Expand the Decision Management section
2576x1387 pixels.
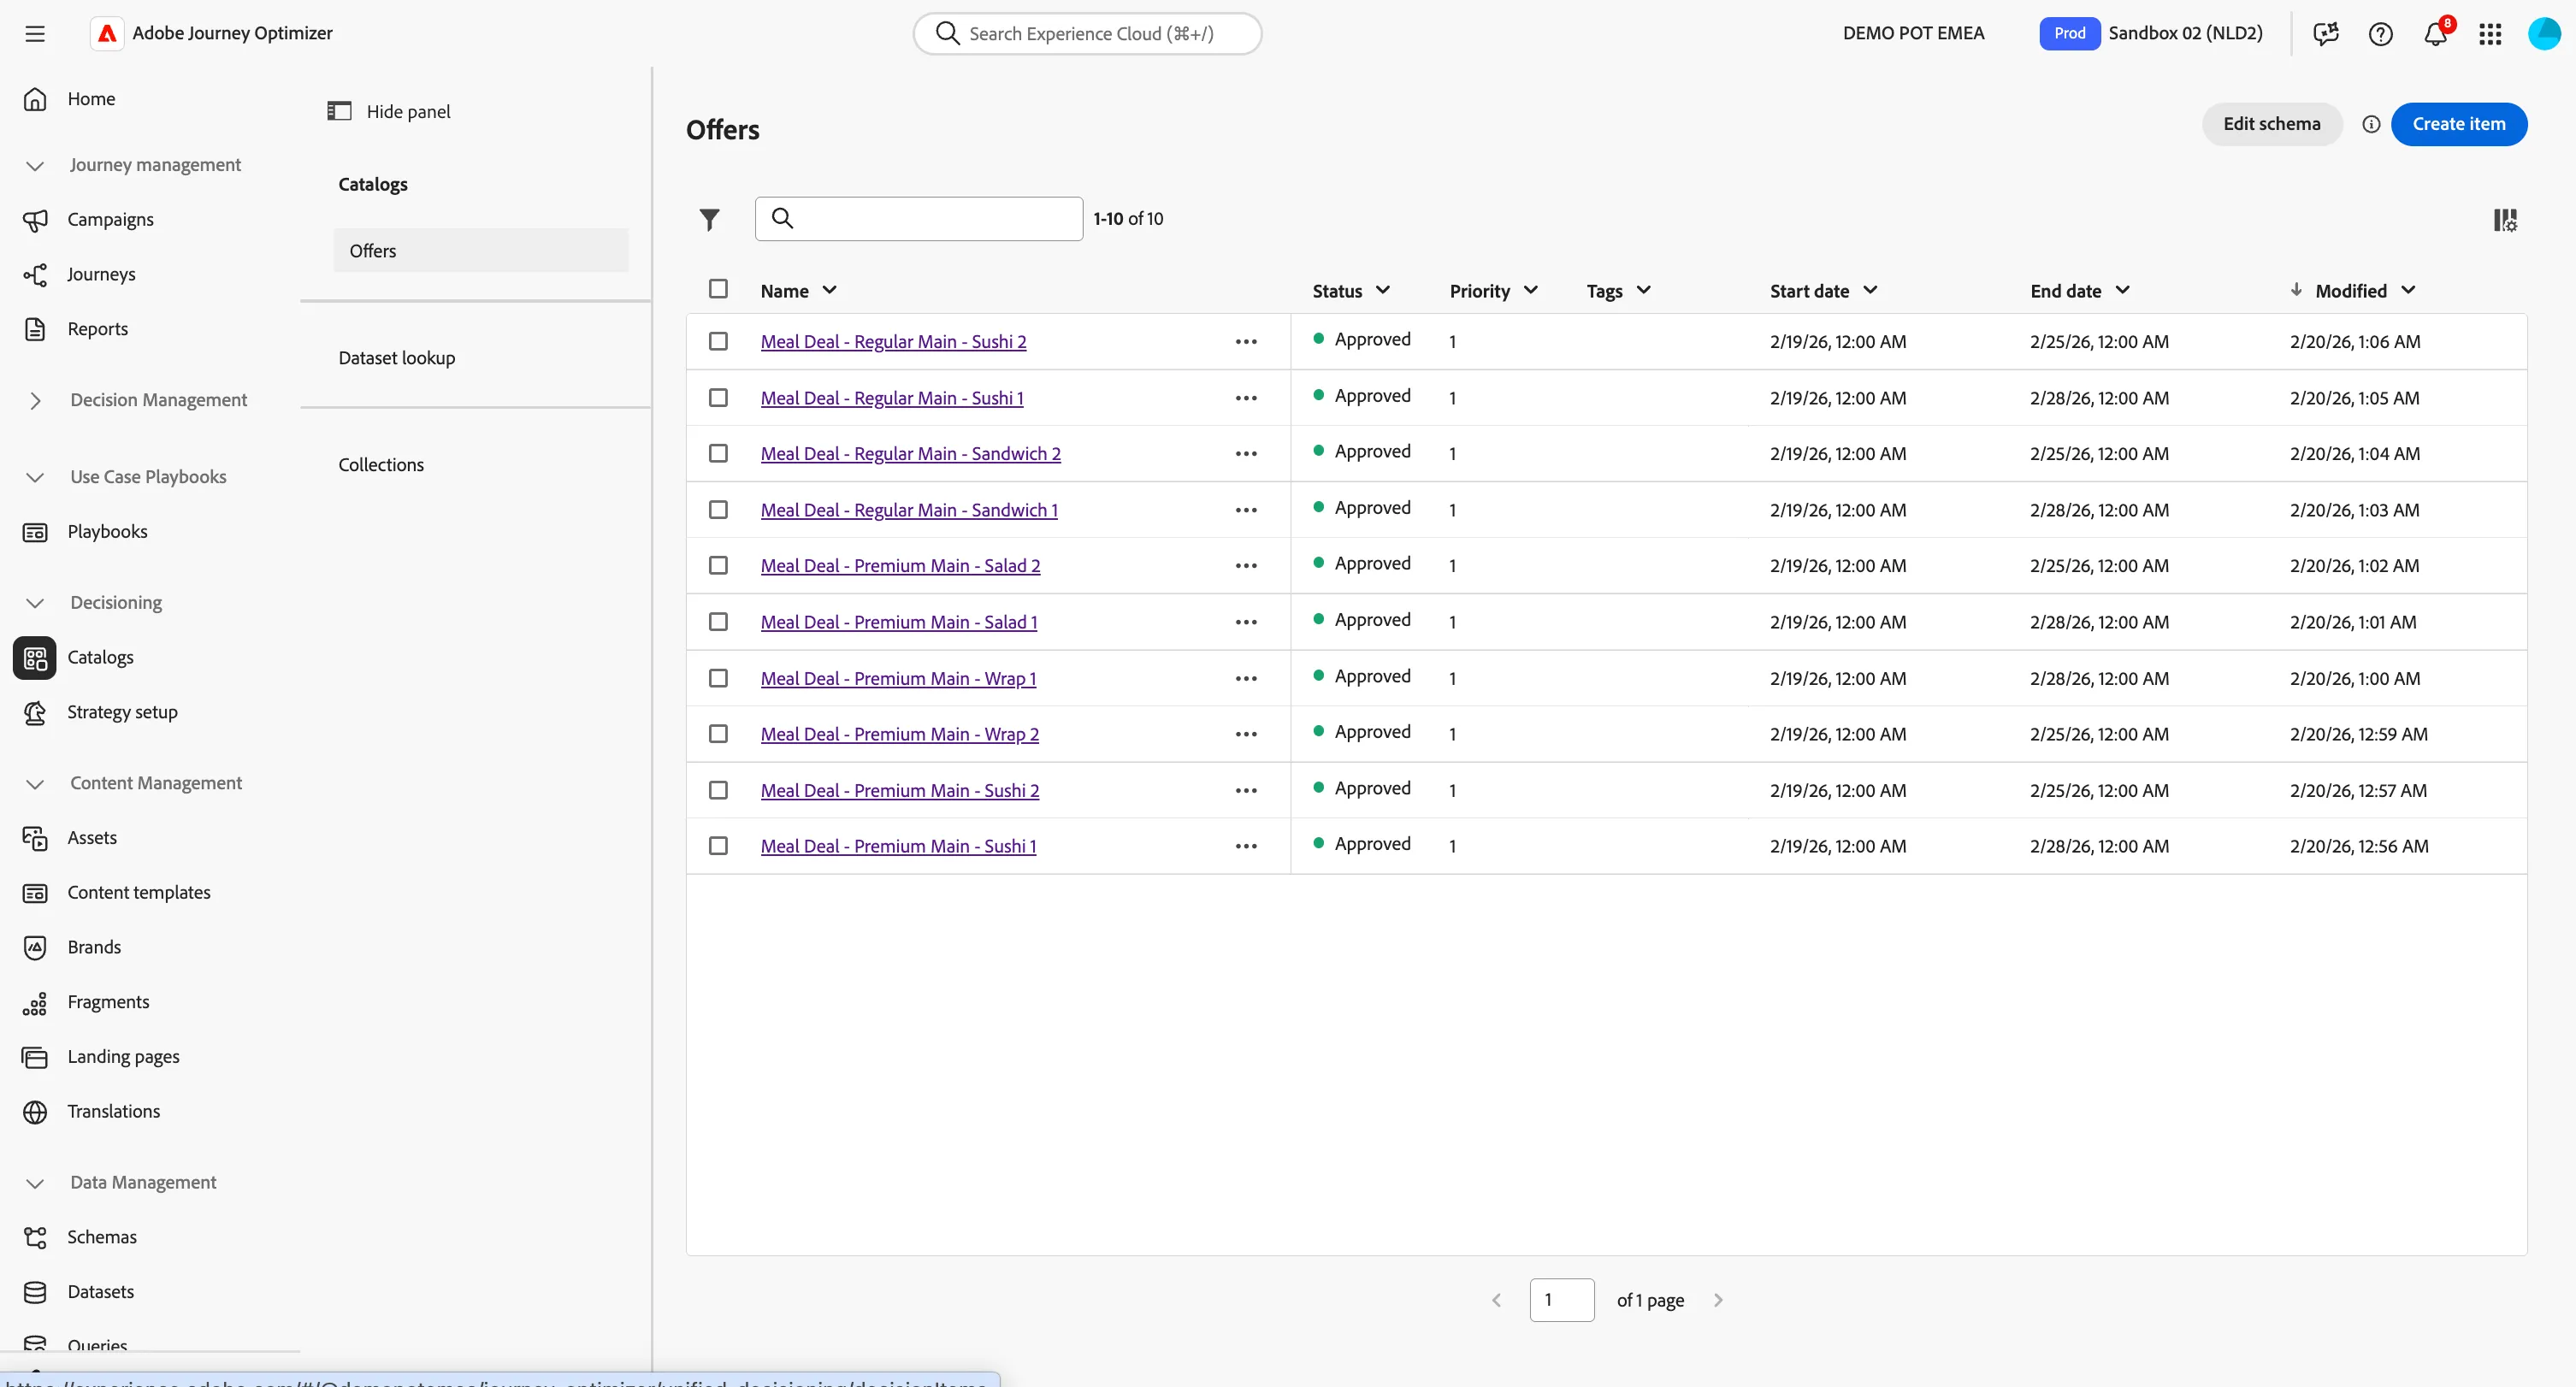tap(35, 400)
